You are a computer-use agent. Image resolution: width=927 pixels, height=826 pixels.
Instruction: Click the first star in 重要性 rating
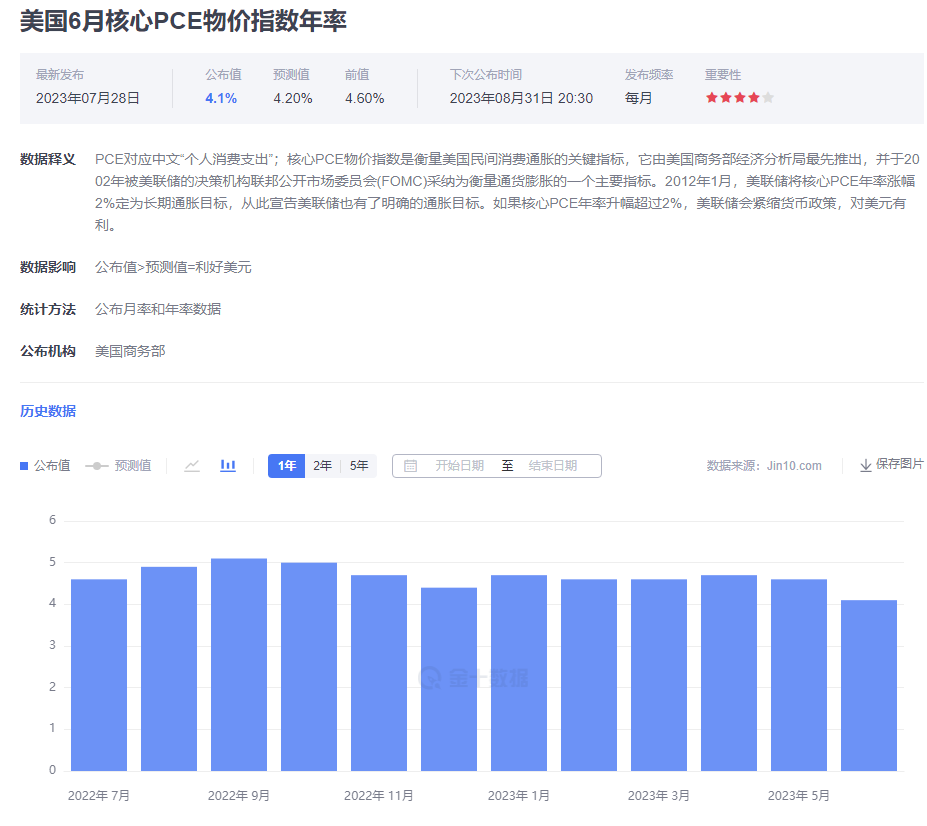tap(710, 99)
